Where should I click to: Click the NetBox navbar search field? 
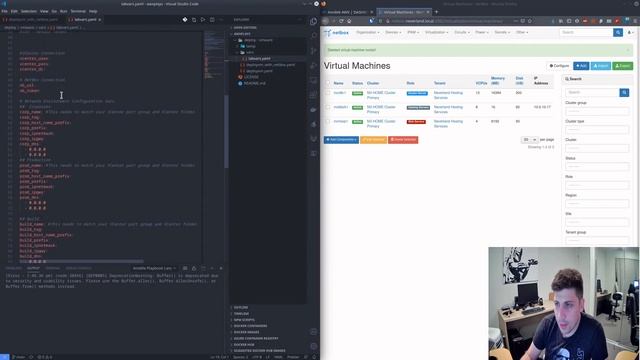point(586,32)
